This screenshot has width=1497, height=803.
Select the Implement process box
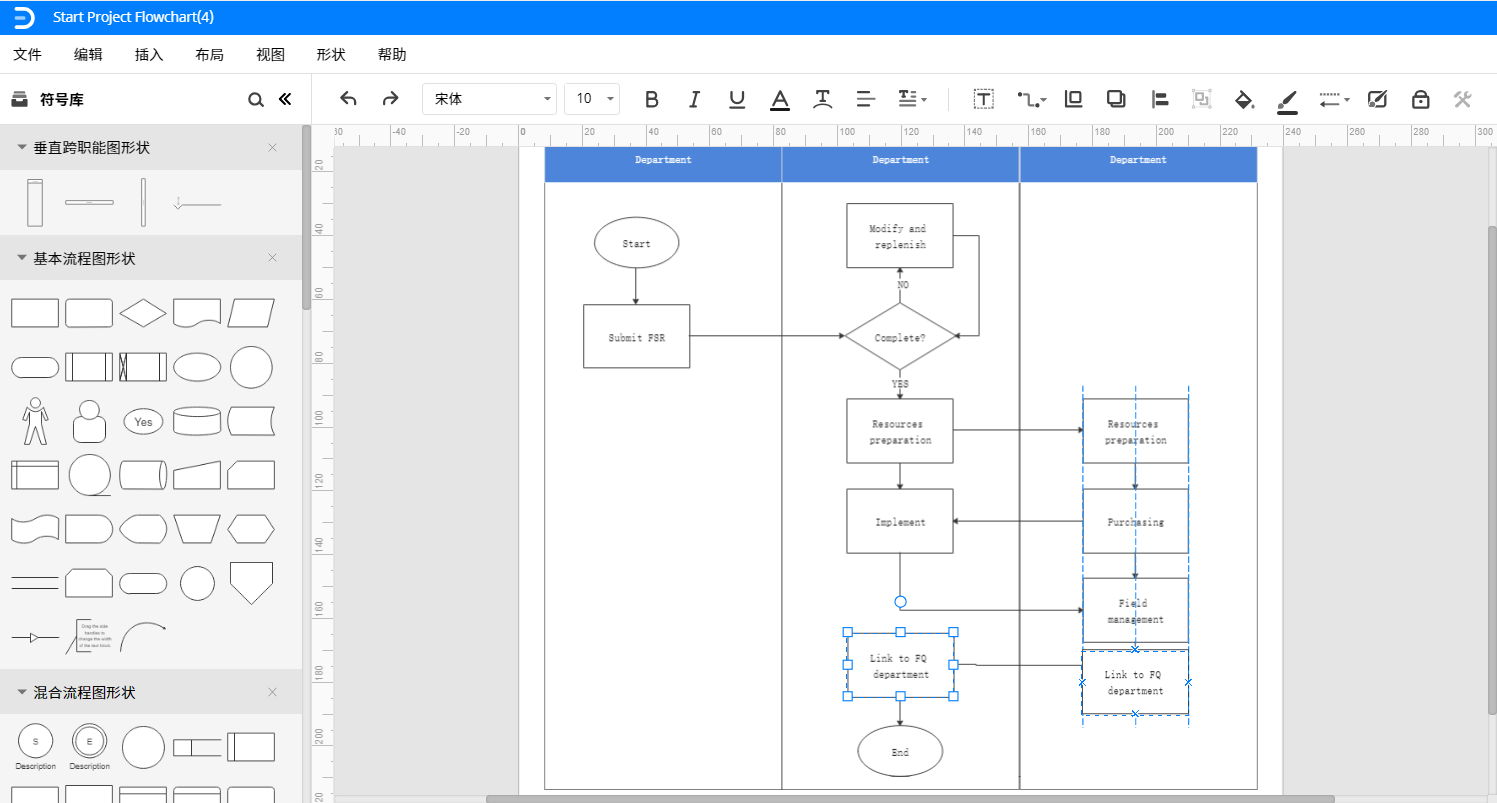pyautogui.click(x=900, y=521)
